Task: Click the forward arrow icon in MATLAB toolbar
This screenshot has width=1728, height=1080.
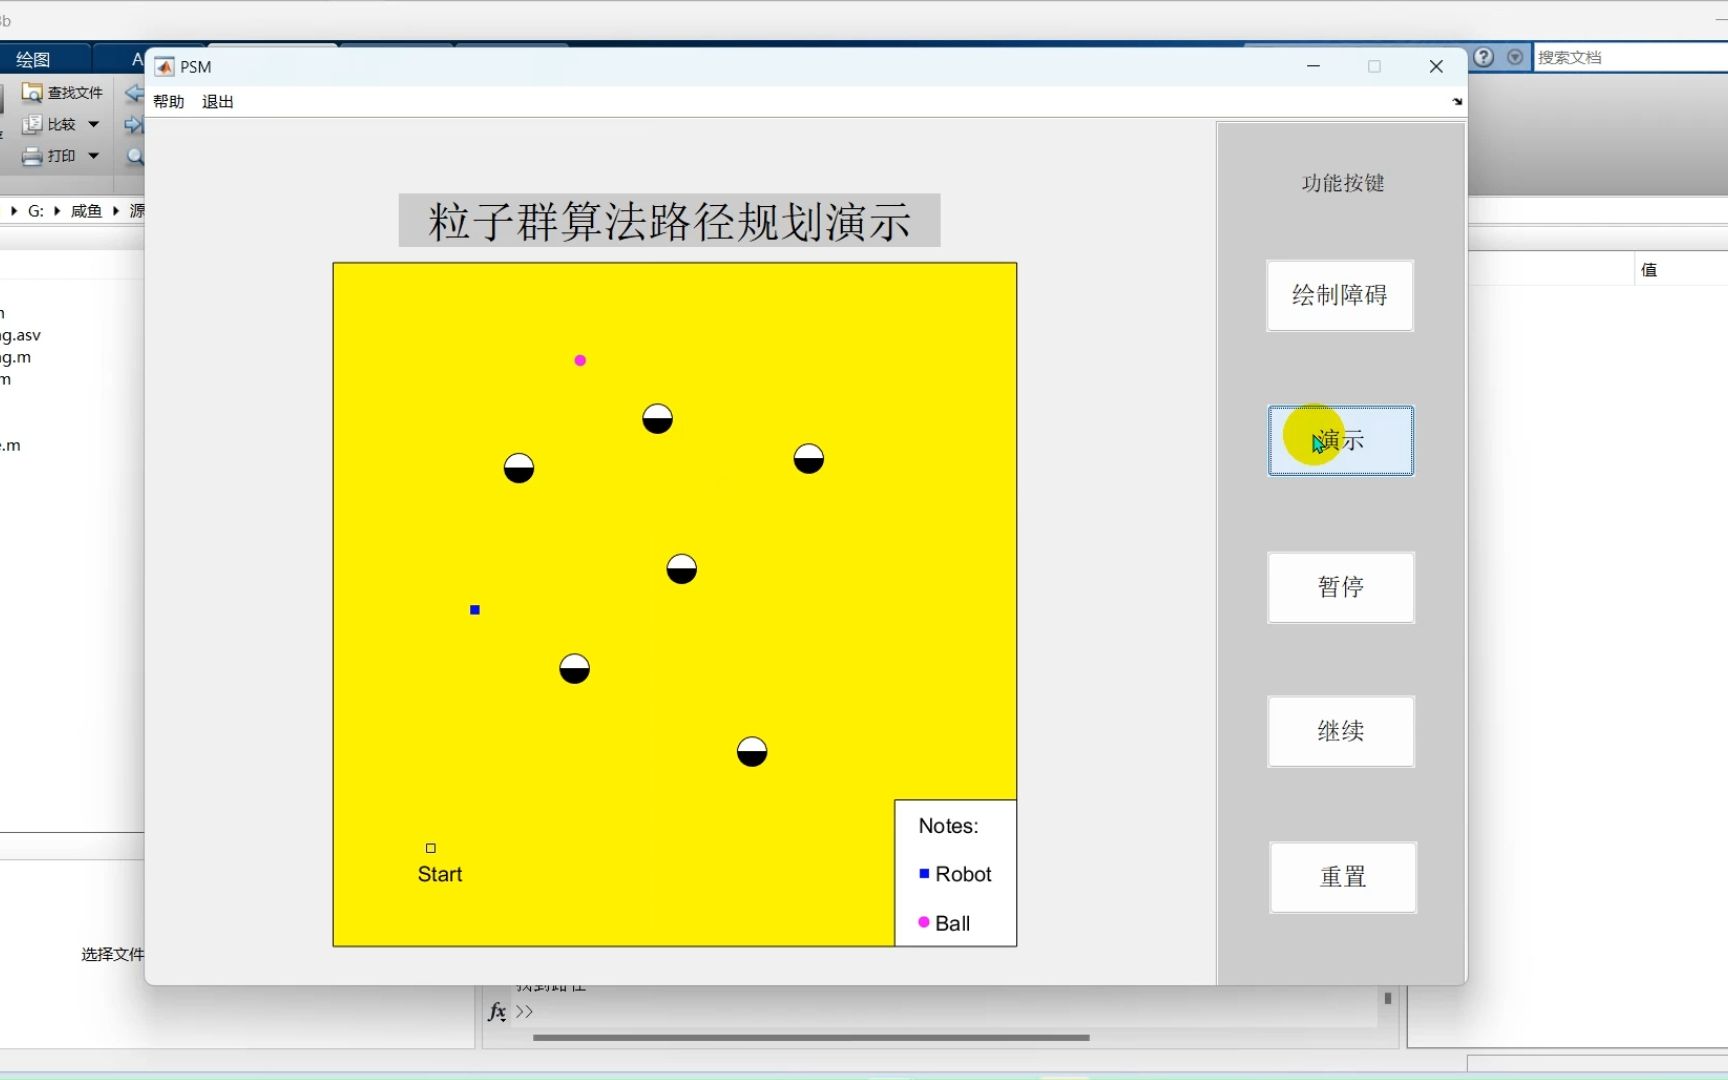Action: [x=133, y=125]
